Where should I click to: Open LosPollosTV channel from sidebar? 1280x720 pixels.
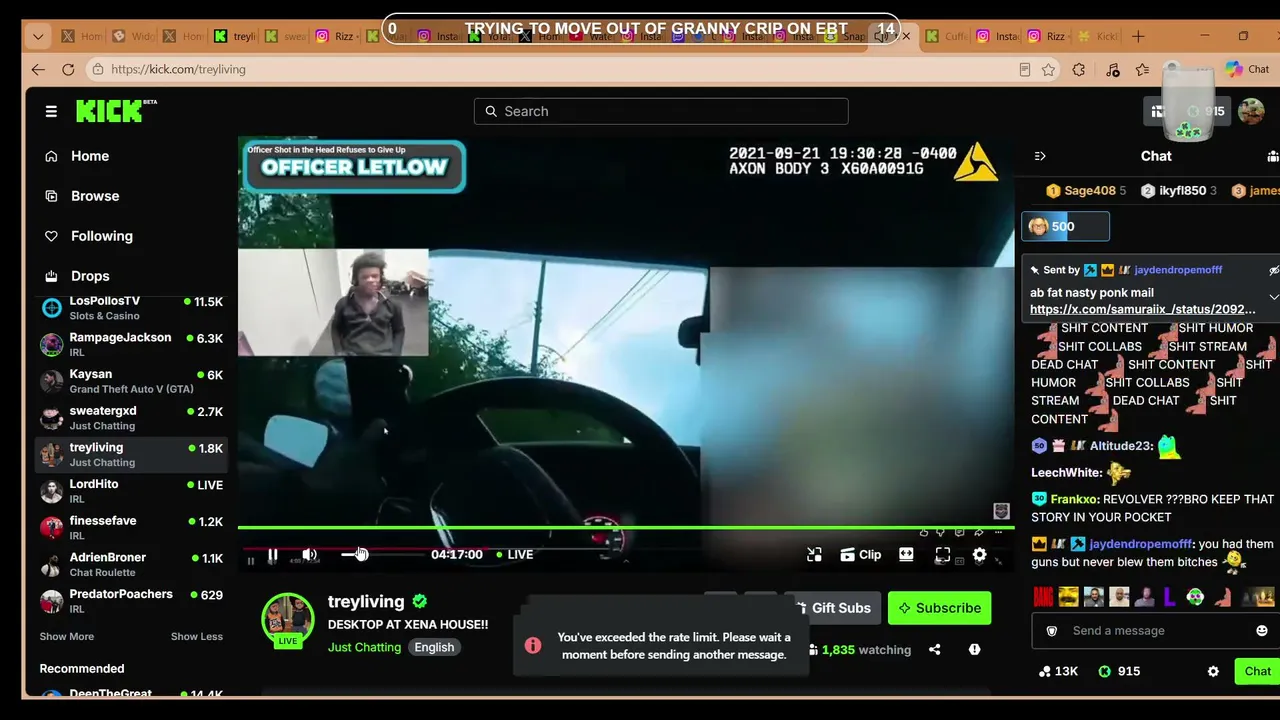pos(132,308)
